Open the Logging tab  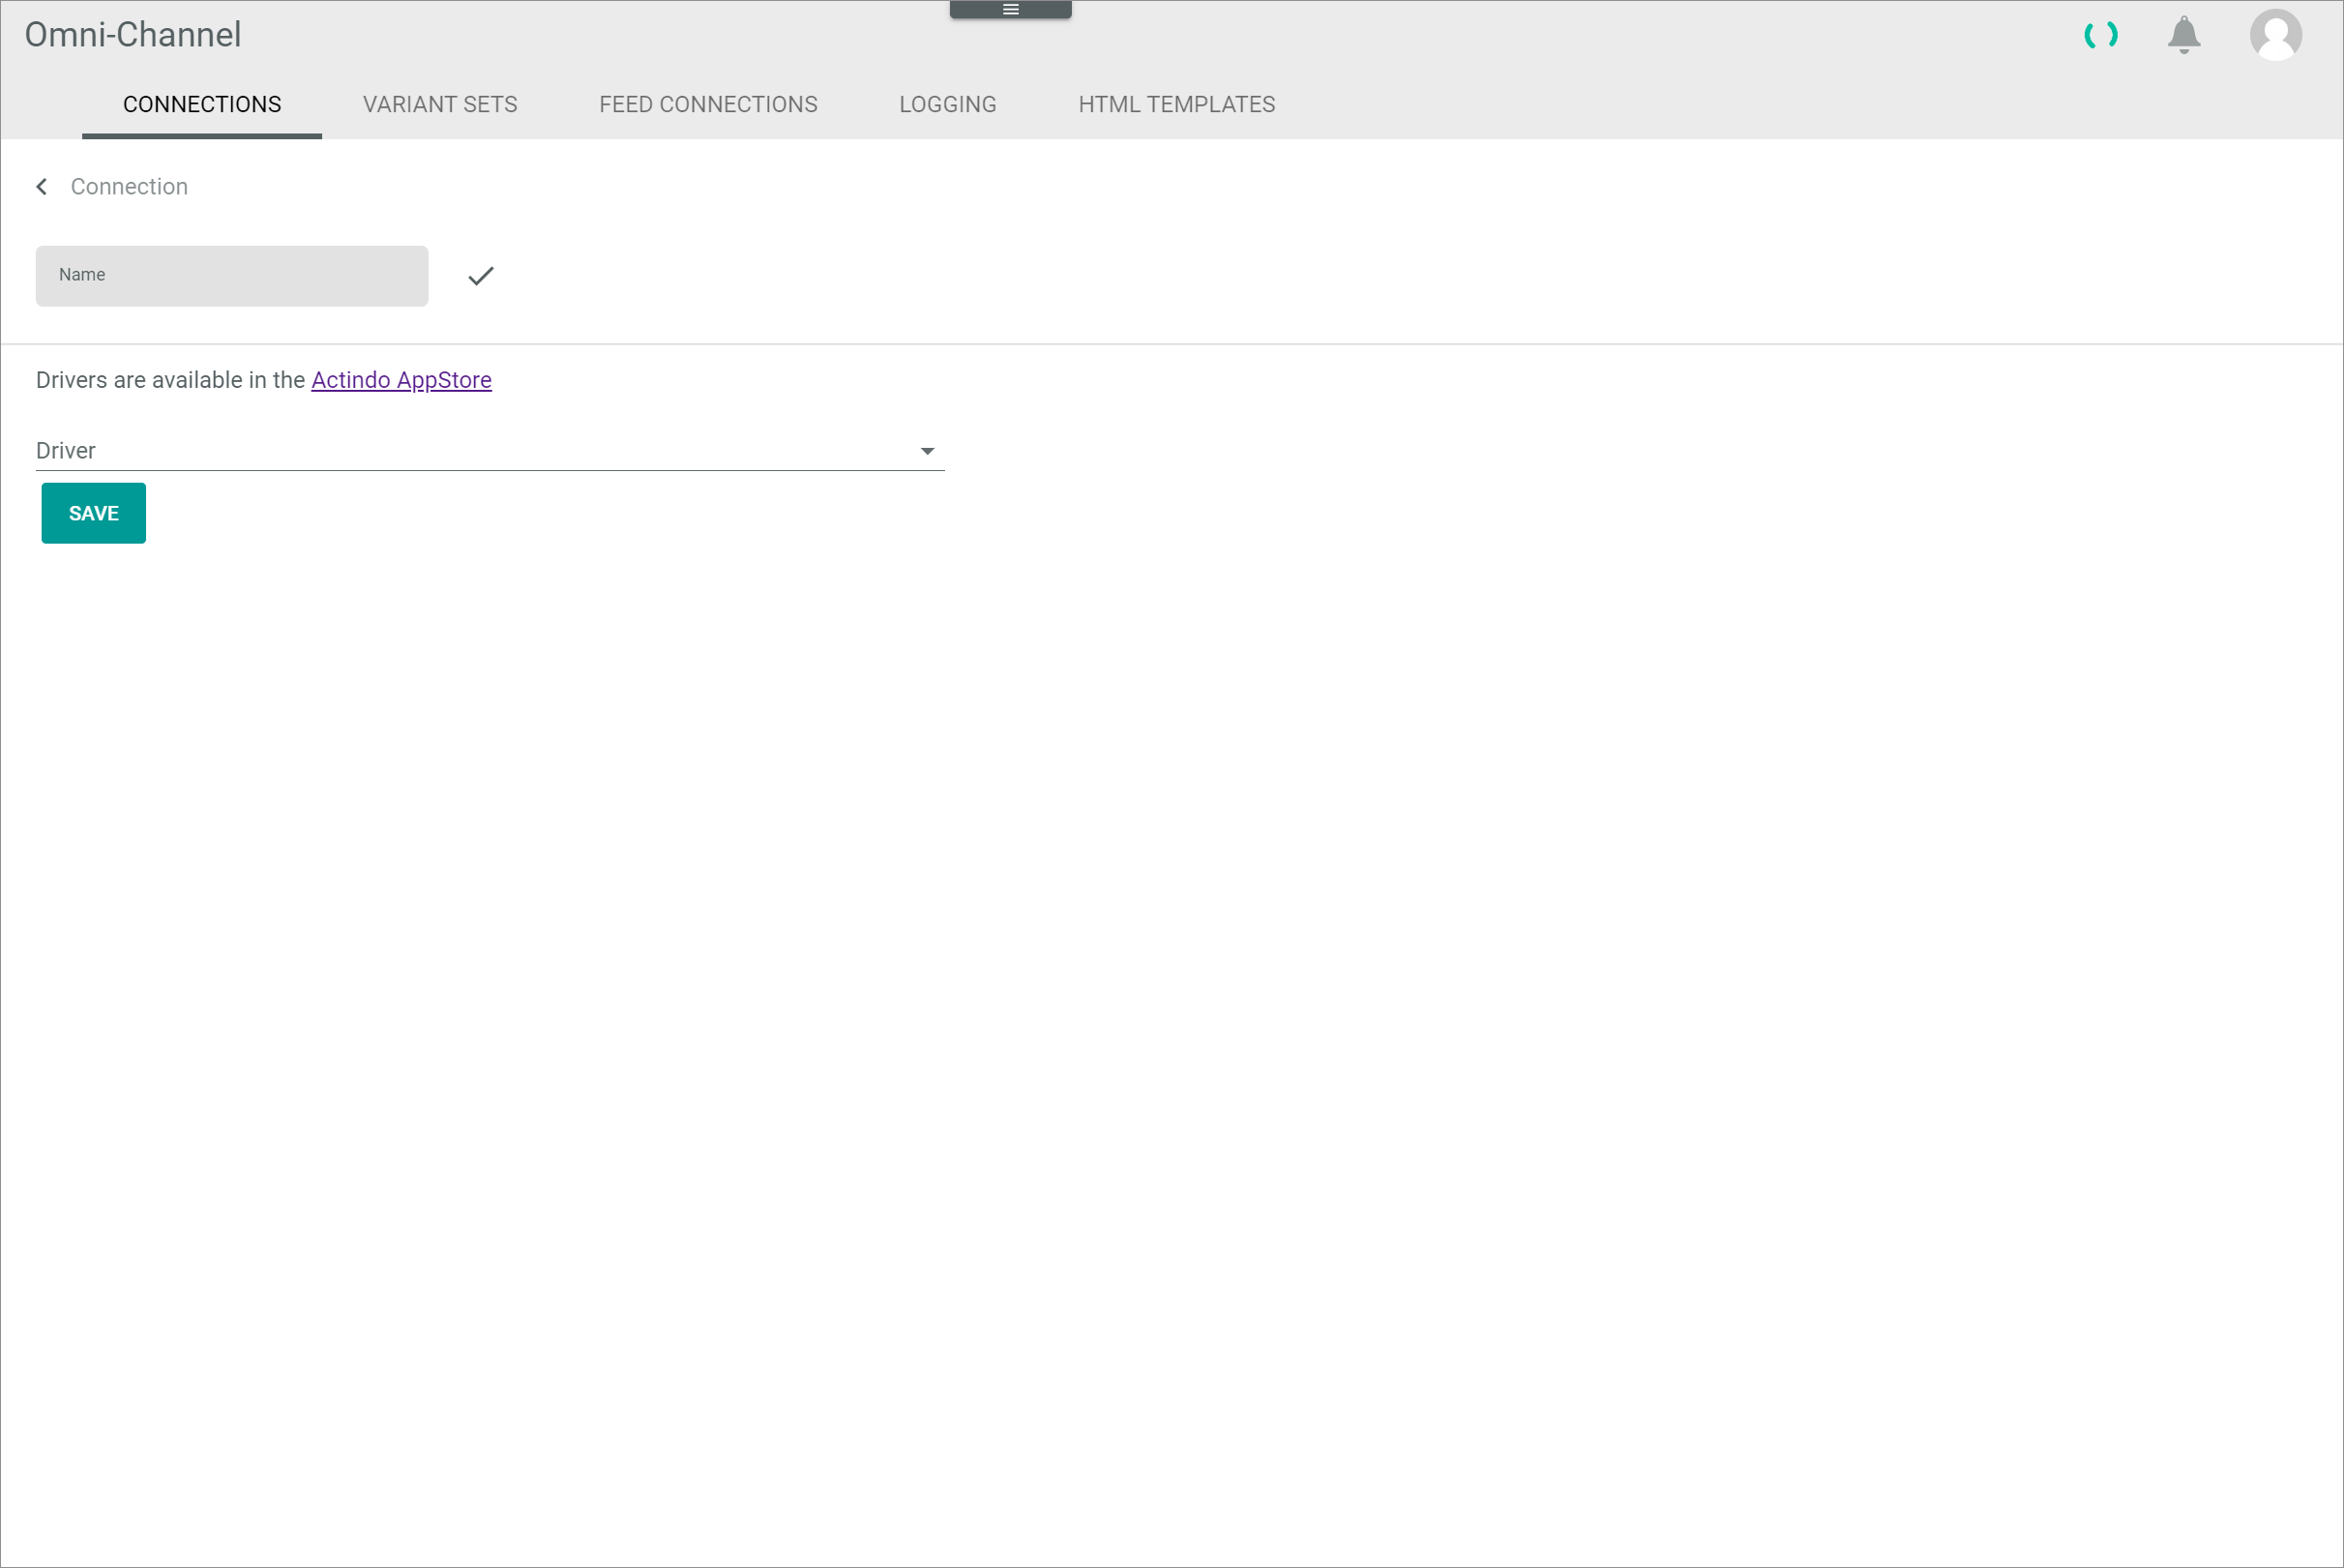tap(947, 104)
